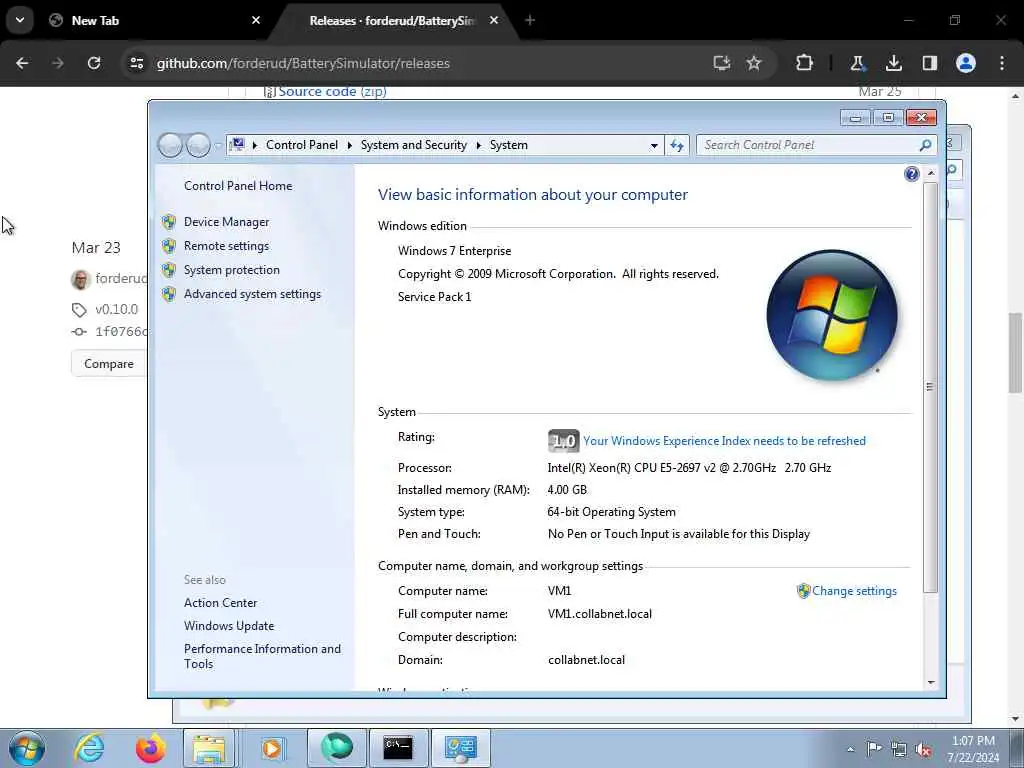
Task: Open Remote settings link
Action: pos(226,246)
